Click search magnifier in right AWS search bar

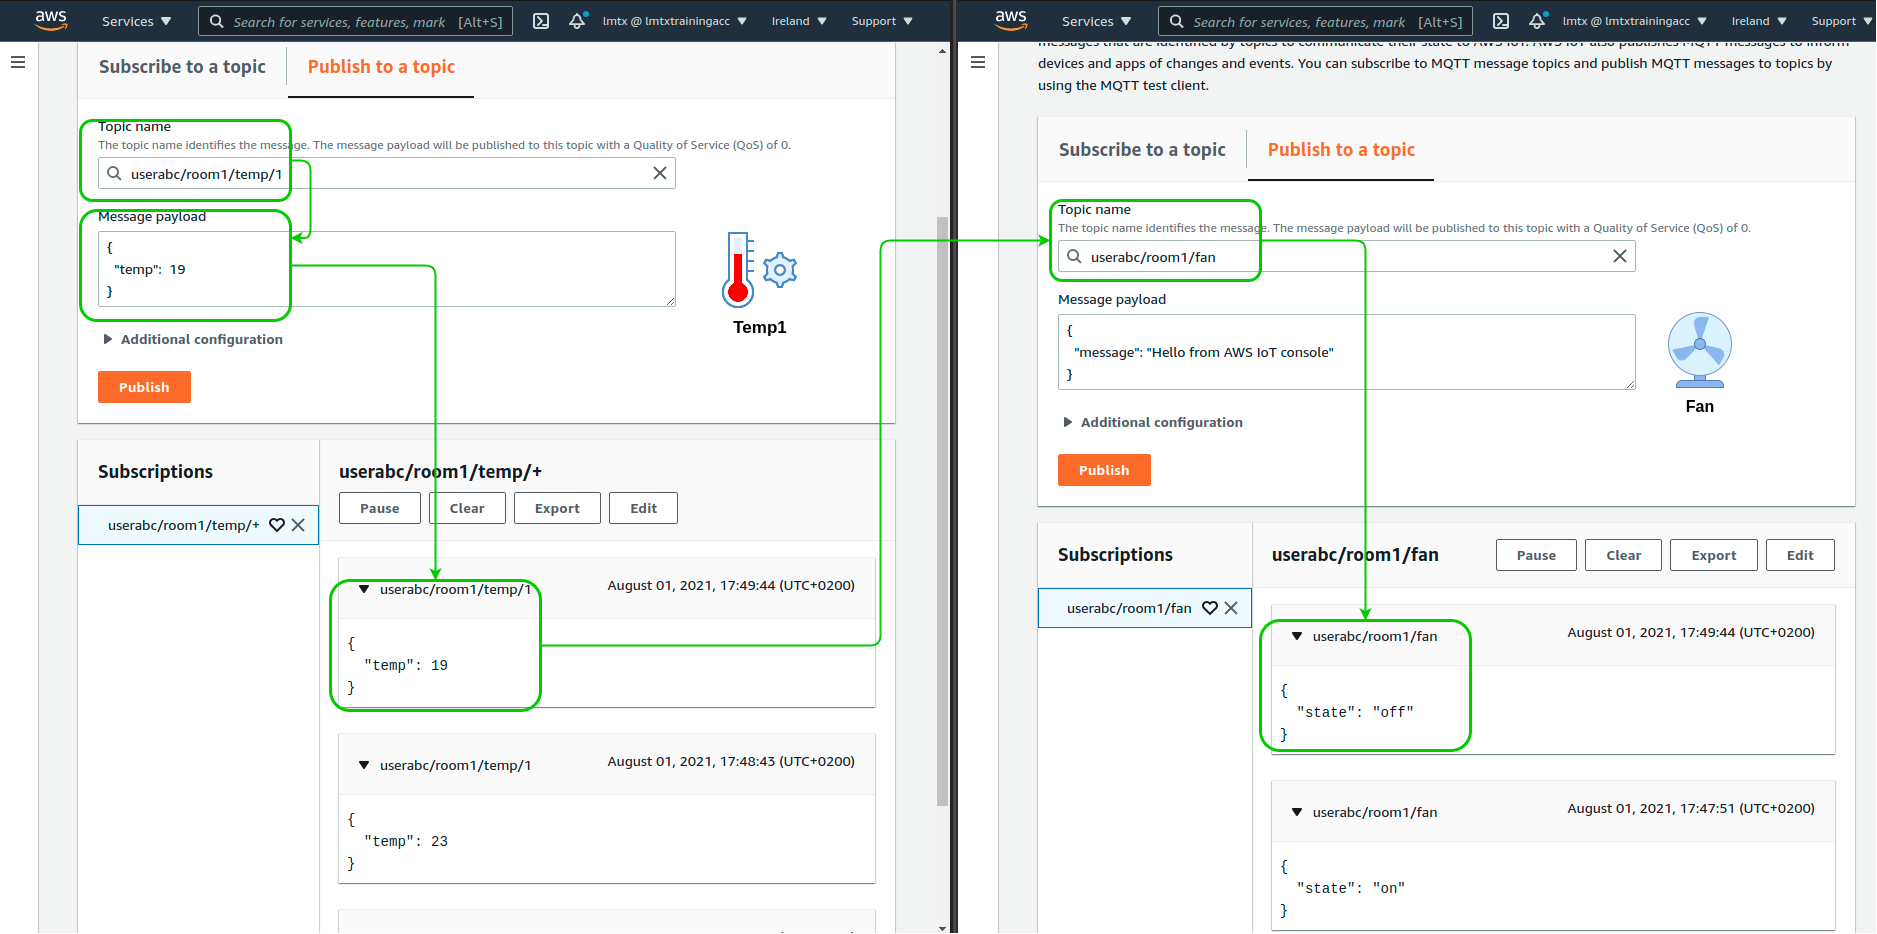pos(1176,21)
